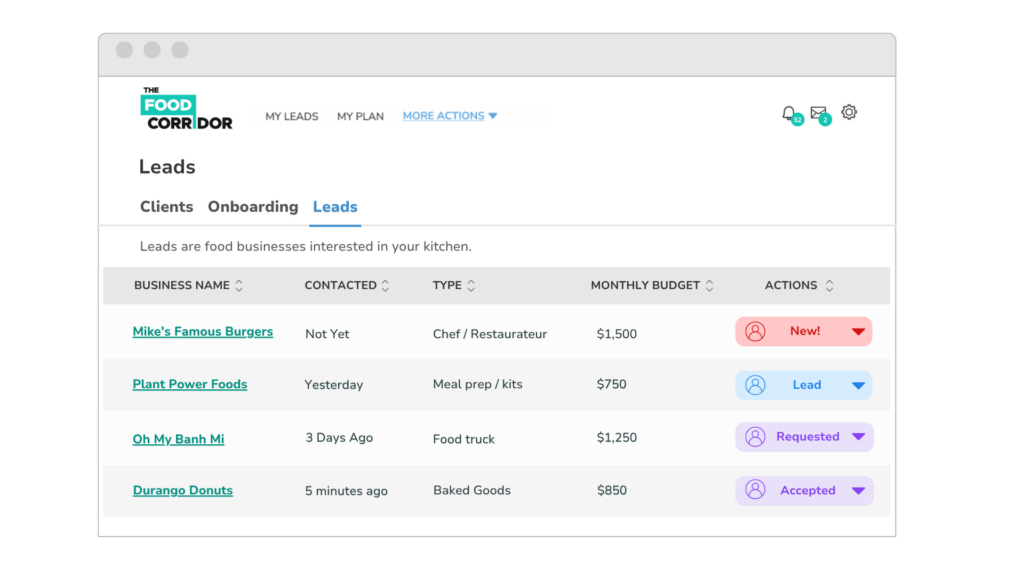Select the Leads tab

point(335,207)
